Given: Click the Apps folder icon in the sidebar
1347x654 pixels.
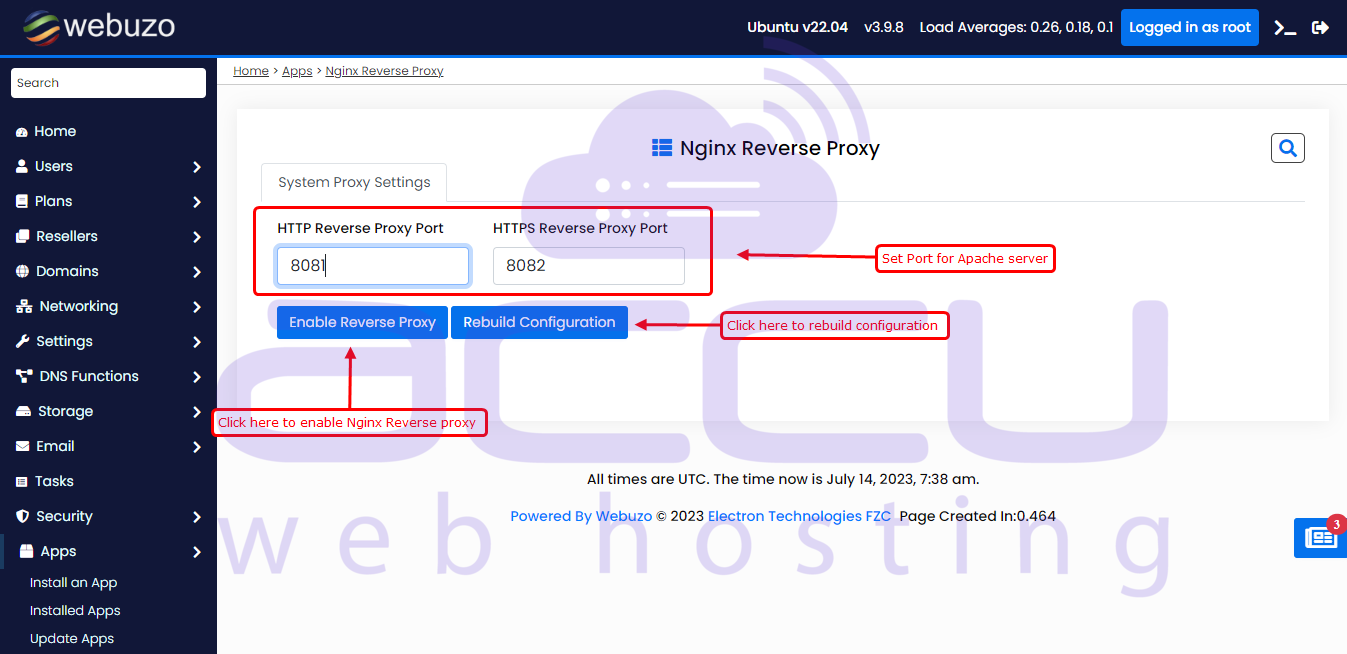Looking at the screenshot, I should 26,551.
